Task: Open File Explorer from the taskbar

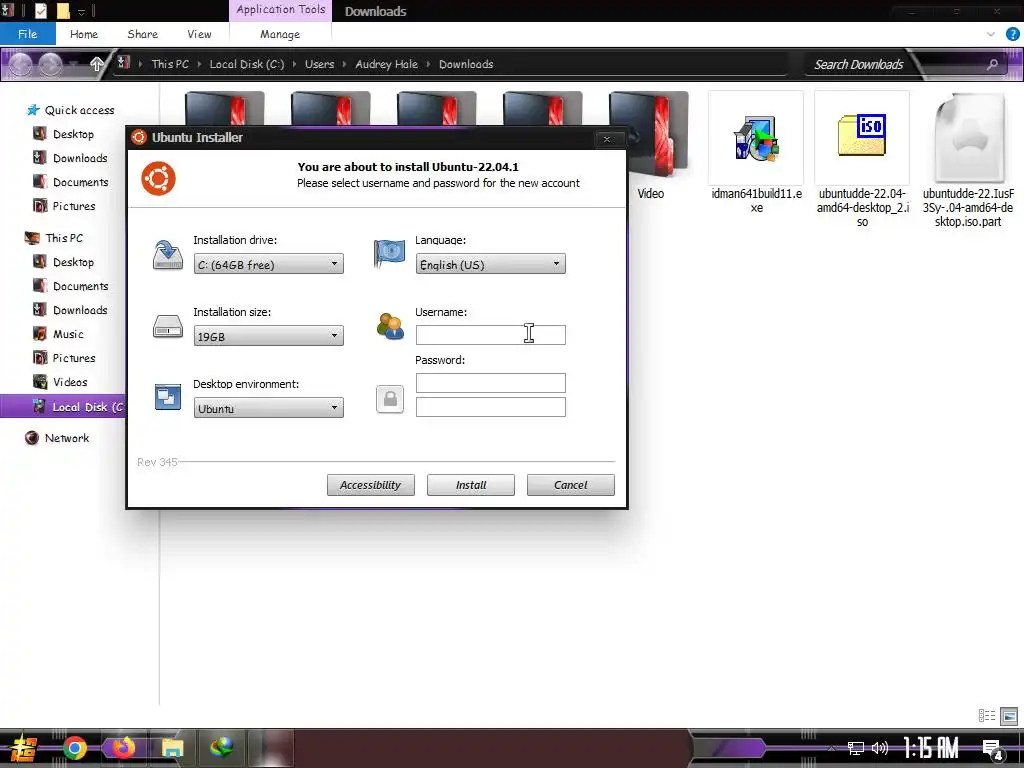Action: [x=172, y=748]
